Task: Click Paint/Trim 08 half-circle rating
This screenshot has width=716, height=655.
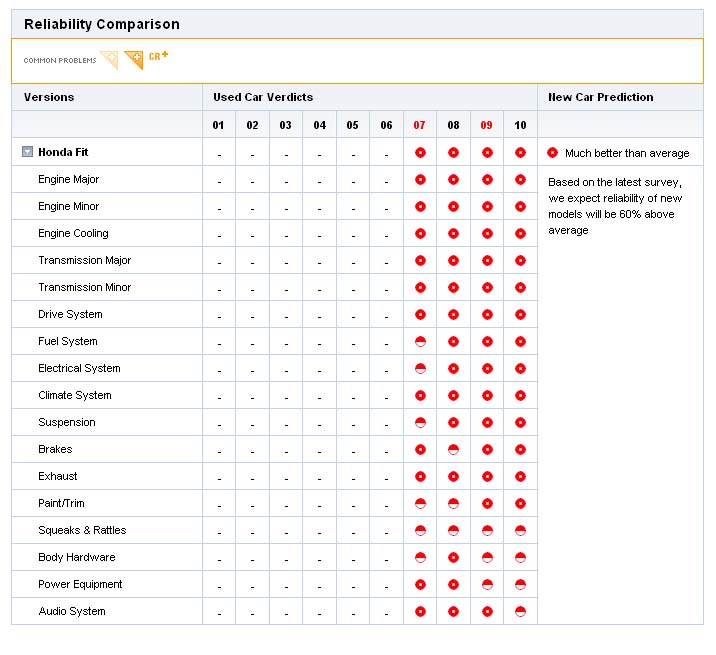Action: [x=453, y=503]
